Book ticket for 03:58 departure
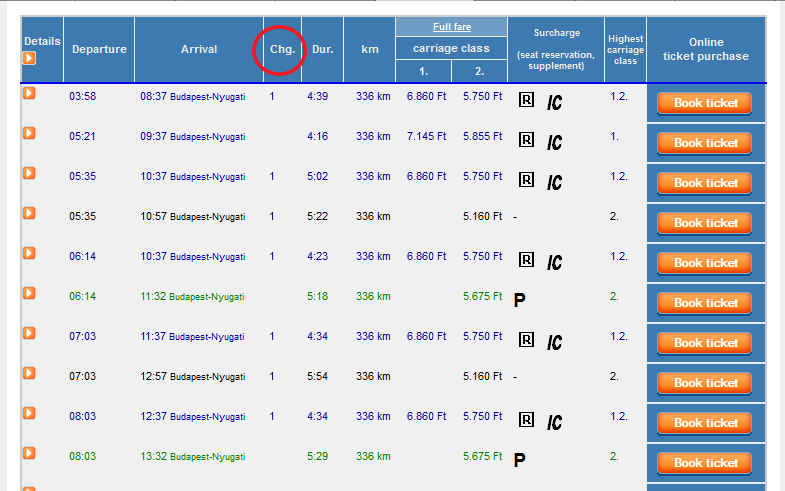The height and width of the screenshot is (491, 785). click(705, 103)
